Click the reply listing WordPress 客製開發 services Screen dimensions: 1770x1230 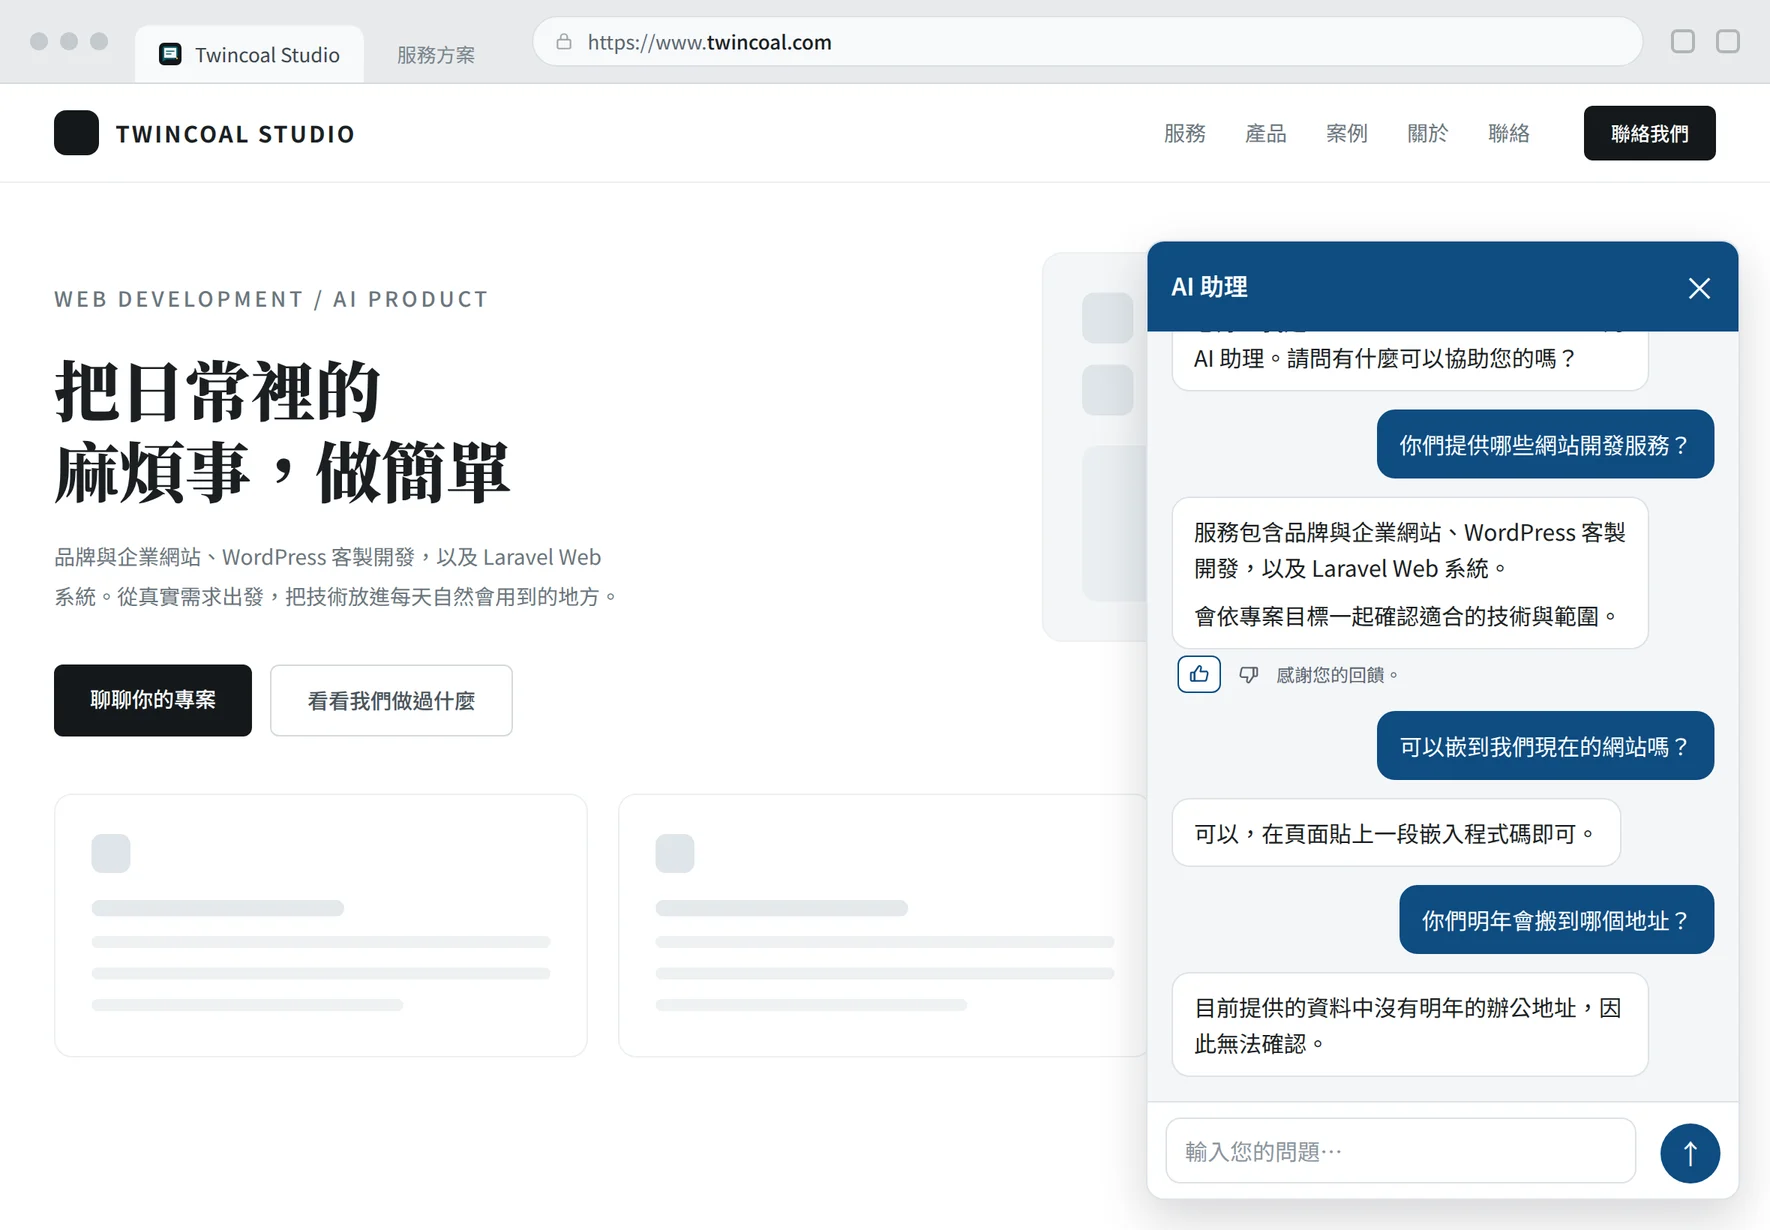pyautogui.click(x=1410, y=573)
